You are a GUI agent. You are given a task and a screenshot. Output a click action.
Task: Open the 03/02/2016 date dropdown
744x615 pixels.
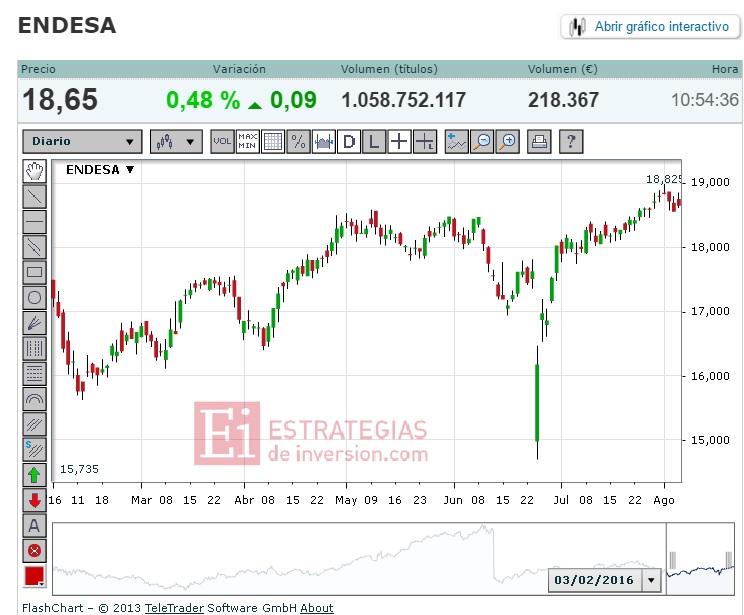click(x=651, y=580)
